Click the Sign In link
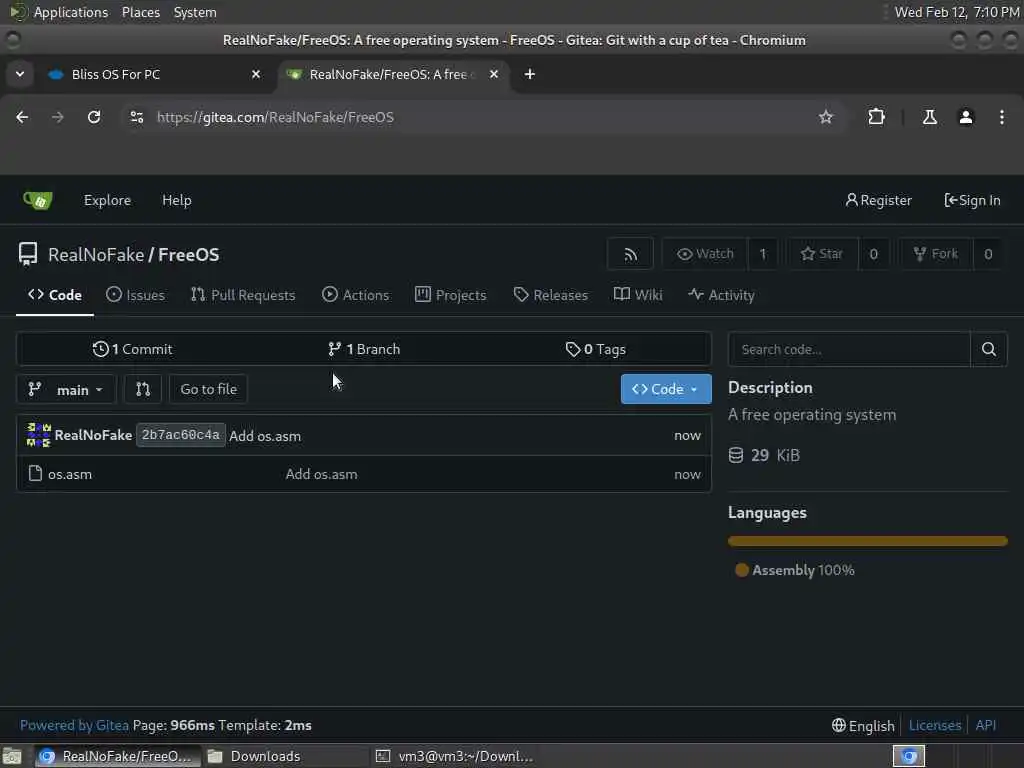Image resolution: width=1024 pixels, height=768 pixels. pos(972,200)
